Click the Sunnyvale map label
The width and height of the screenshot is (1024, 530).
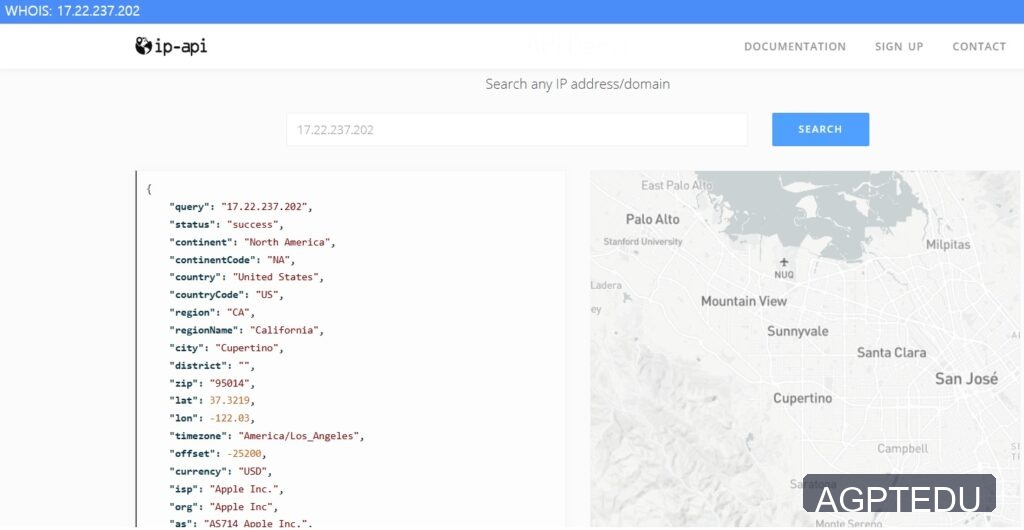point(797,332)
